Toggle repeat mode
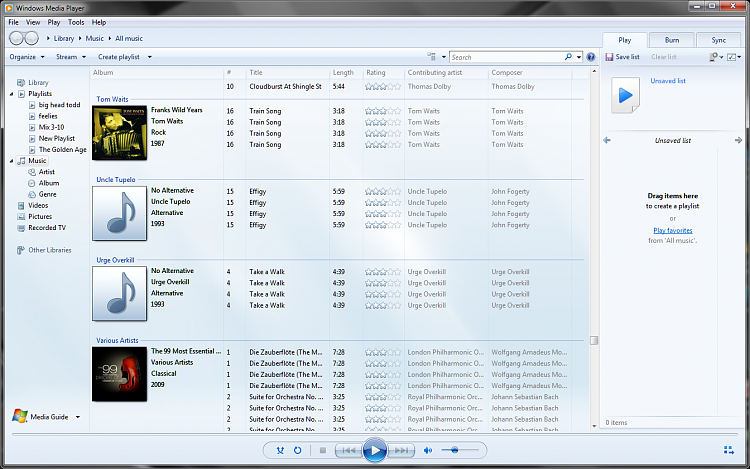 [298, 450]
